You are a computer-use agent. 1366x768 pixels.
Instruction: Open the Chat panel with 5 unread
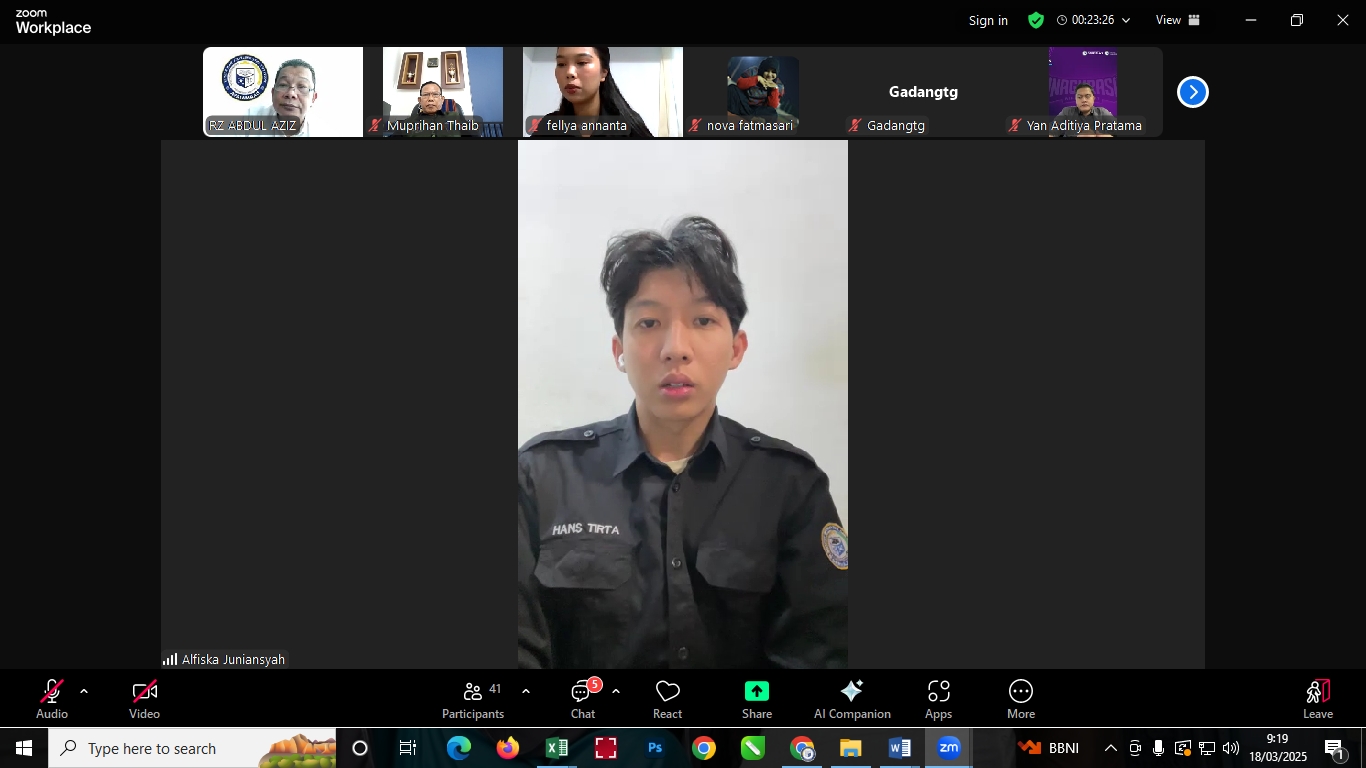pos(583,699)
